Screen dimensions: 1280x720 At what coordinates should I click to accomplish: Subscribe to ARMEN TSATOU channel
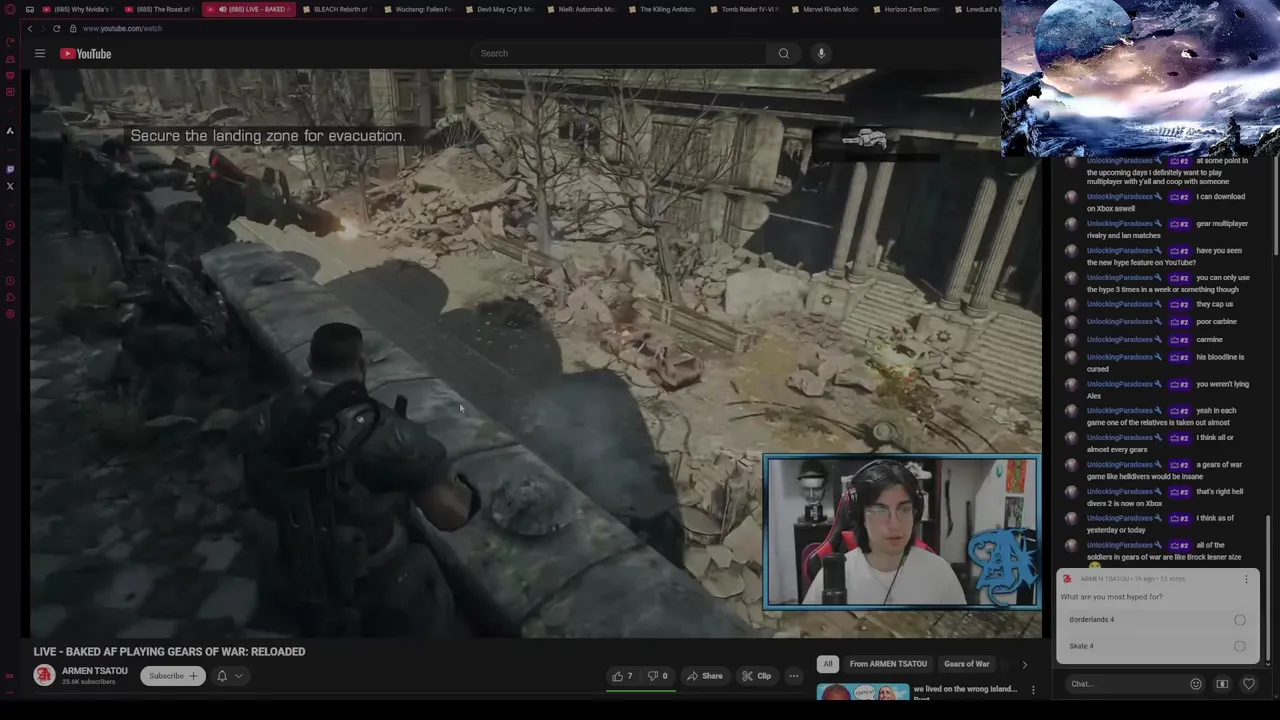click(173, 676)
